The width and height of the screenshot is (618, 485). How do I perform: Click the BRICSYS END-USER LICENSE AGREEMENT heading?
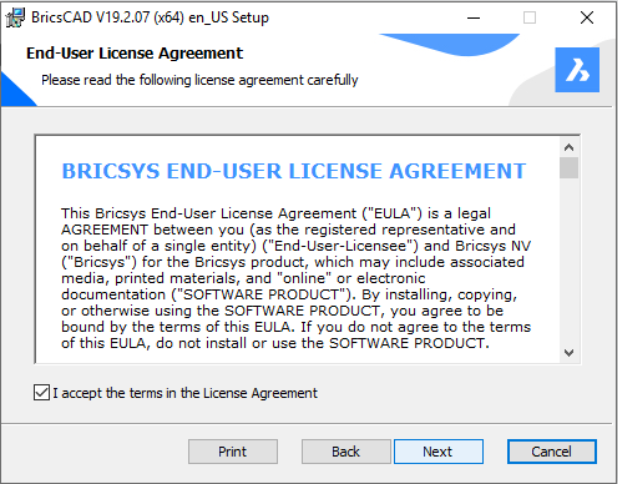tap(294, 171)
